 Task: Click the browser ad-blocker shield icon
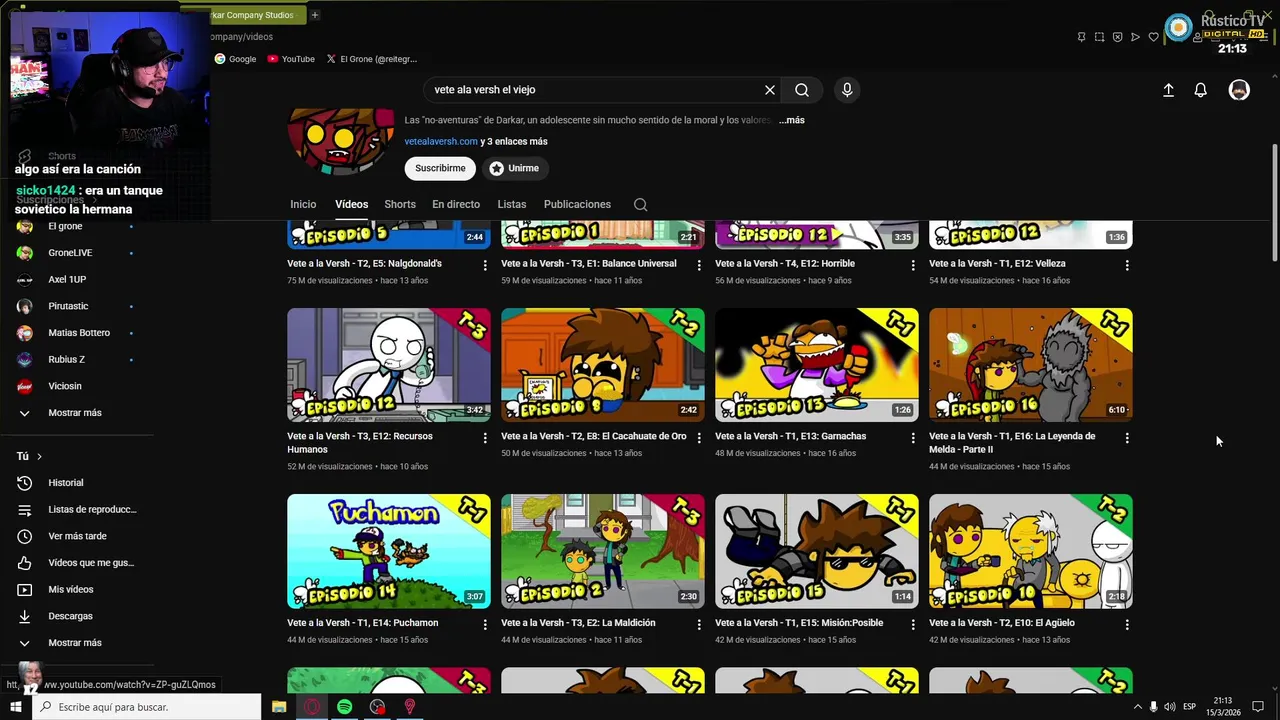(1117, 37)
